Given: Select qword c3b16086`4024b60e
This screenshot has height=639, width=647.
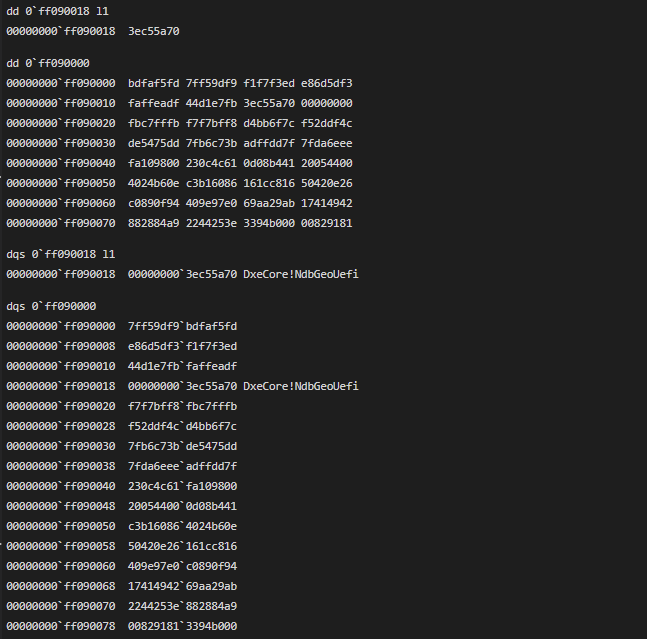Looking at the screenshot, I should pos(182,526).
